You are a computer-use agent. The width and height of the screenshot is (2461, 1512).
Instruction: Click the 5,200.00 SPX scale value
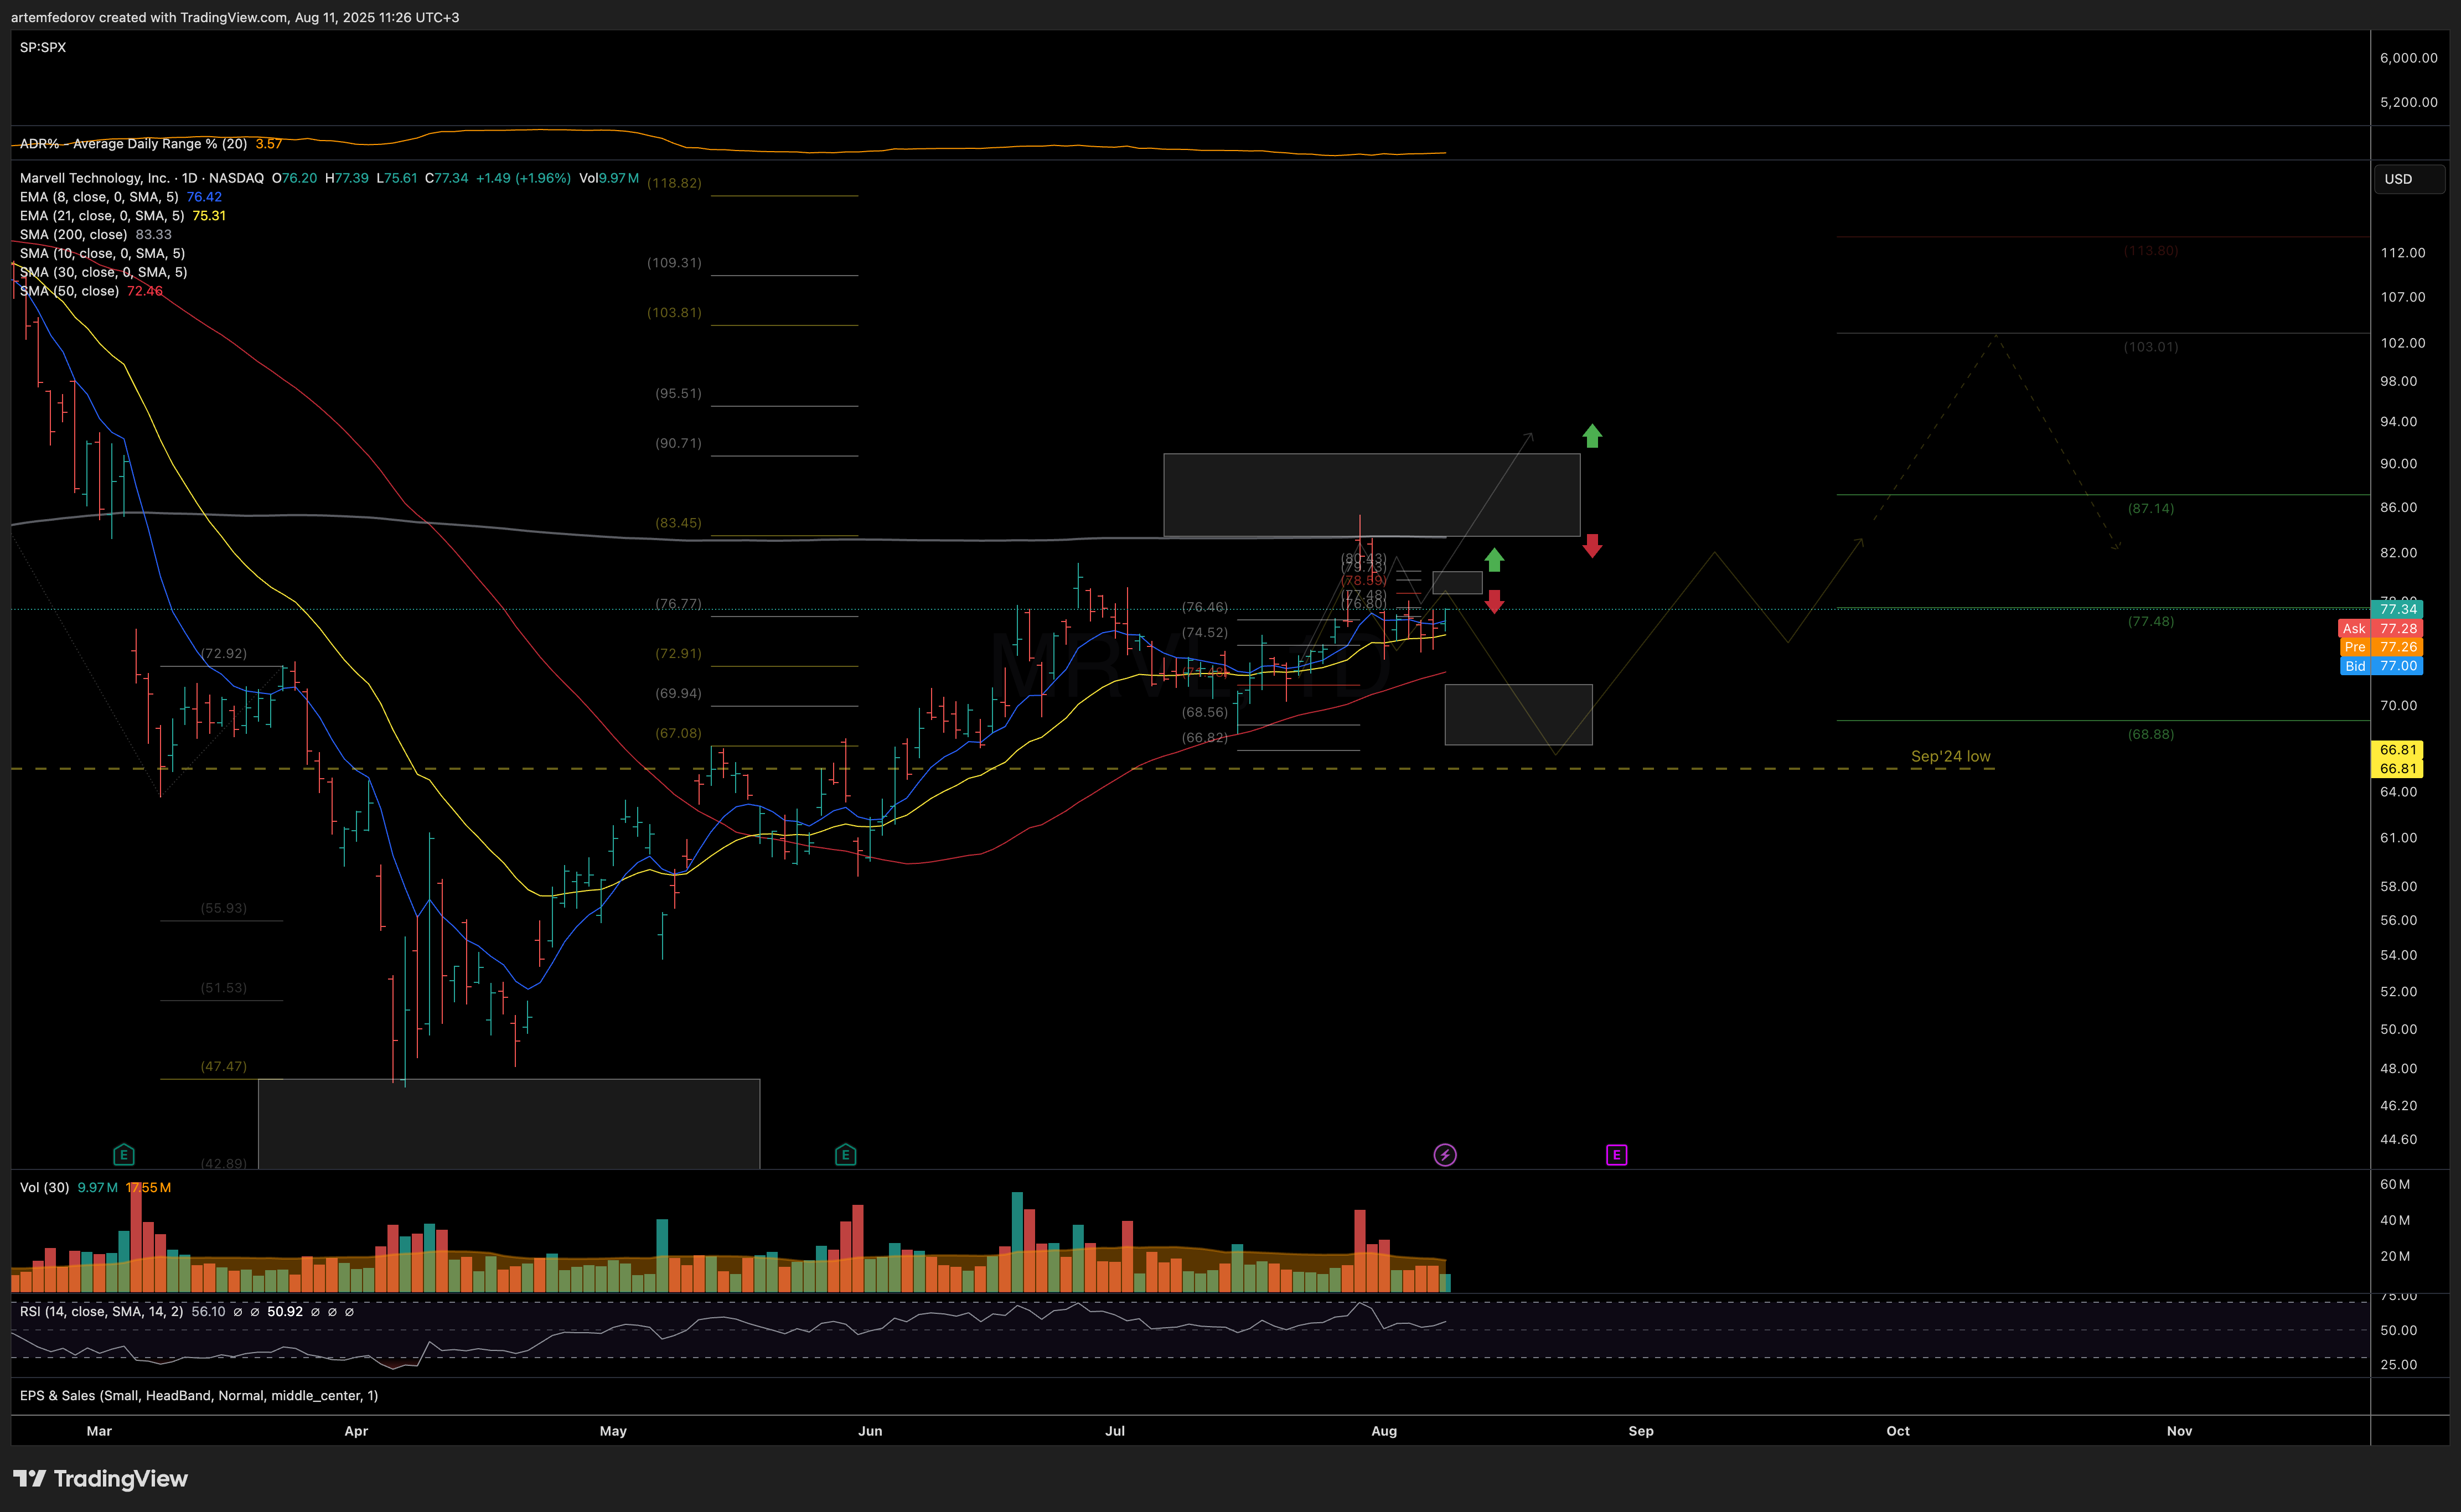tap(2408, 102)
